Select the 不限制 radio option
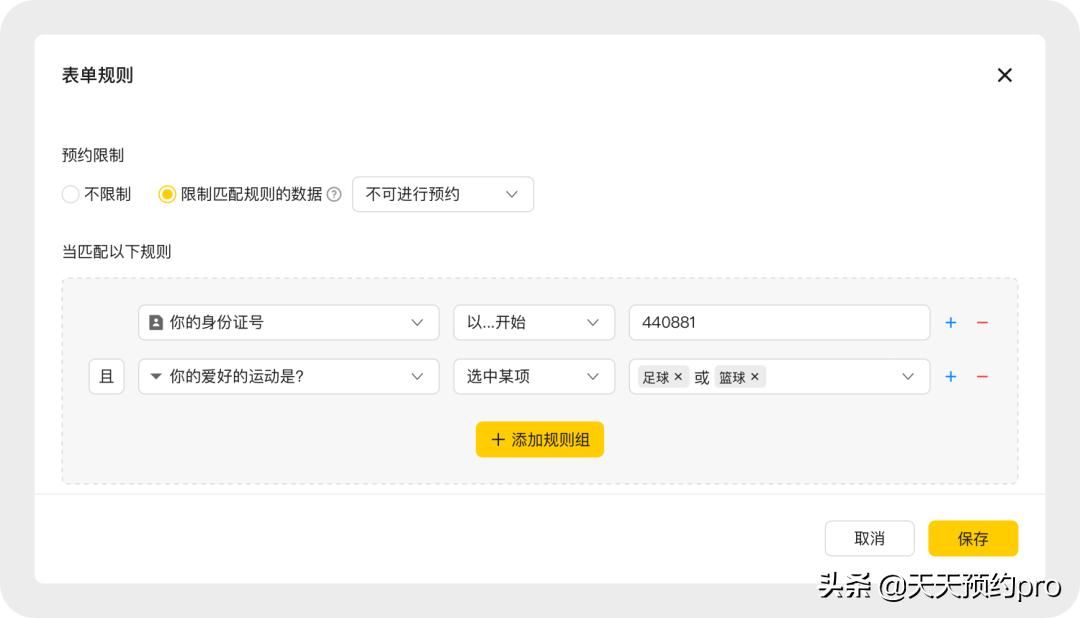Viewport: 1080px width, 618px height. [x=70, y=194]
